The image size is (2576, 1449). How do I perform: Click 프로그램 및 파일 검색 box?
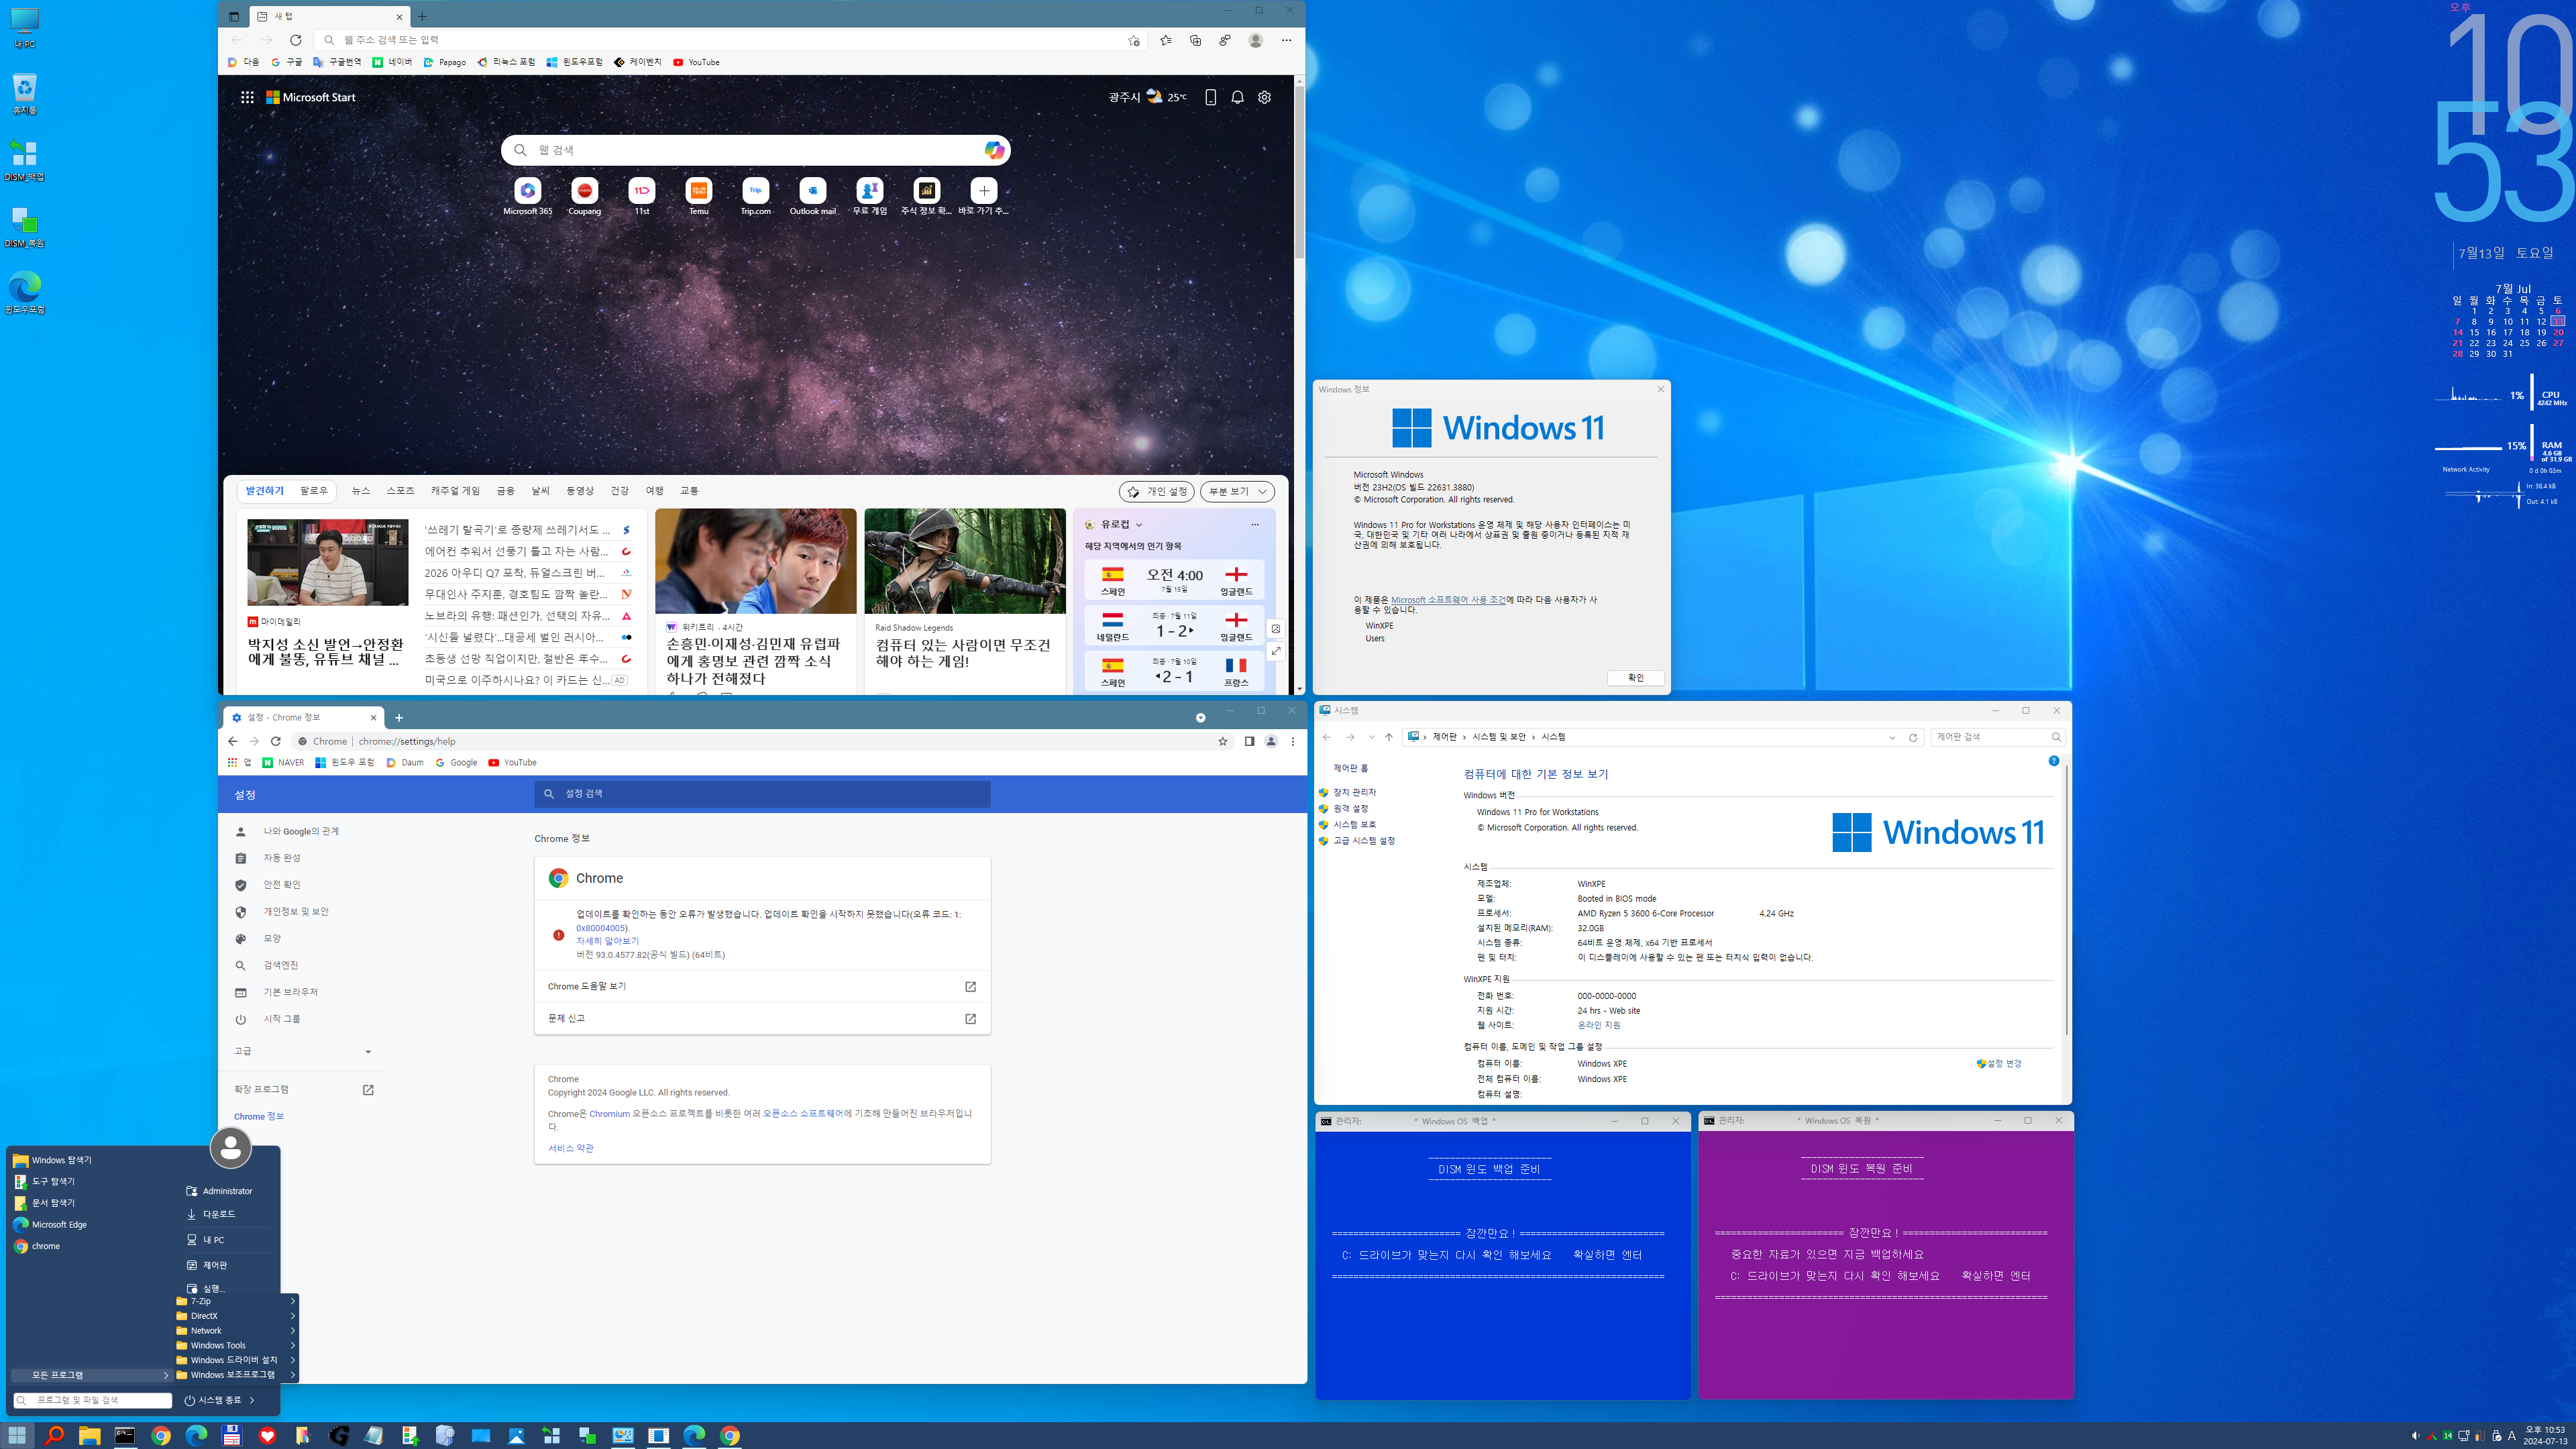(x=92, y=1400)
